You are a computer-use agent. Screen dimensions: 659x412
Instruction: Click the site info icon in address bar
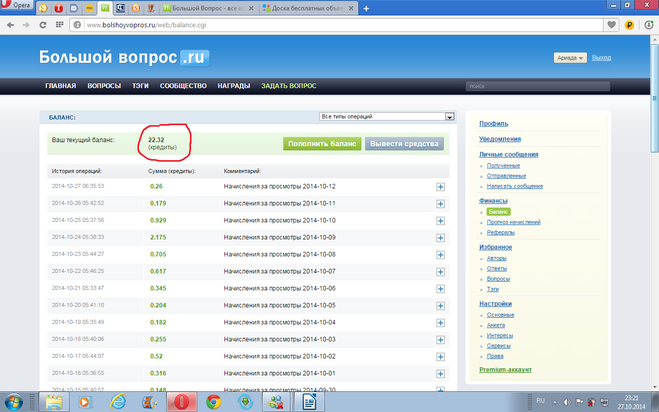77,25
